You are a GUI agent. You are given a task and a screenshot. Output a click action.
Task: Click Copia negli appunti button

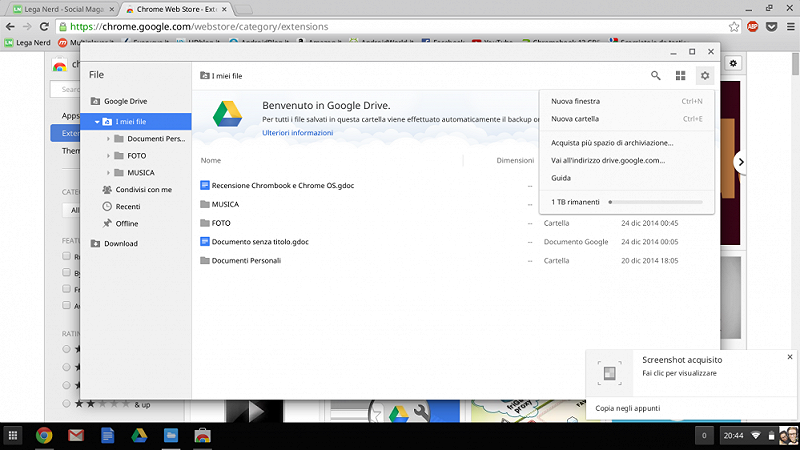[x=628, y=408]
